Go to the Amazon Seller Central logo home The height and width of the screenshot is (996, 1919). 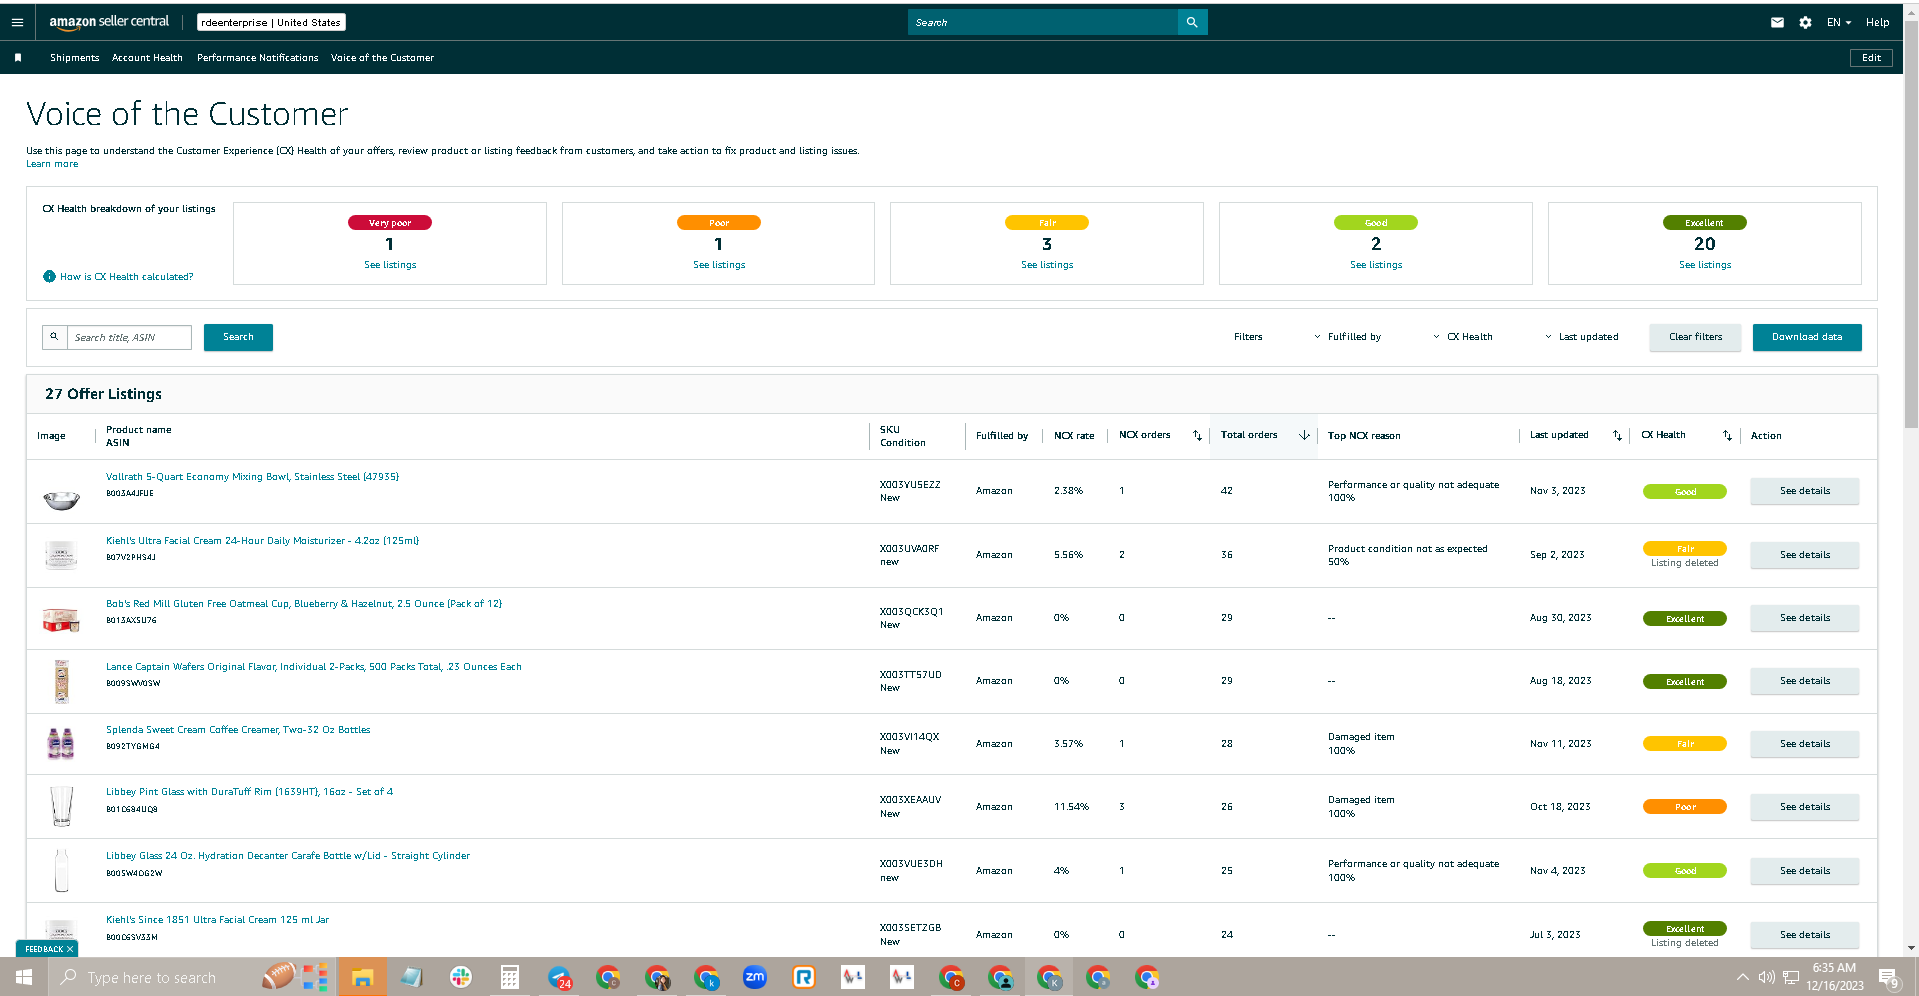[x=109, y=22]
